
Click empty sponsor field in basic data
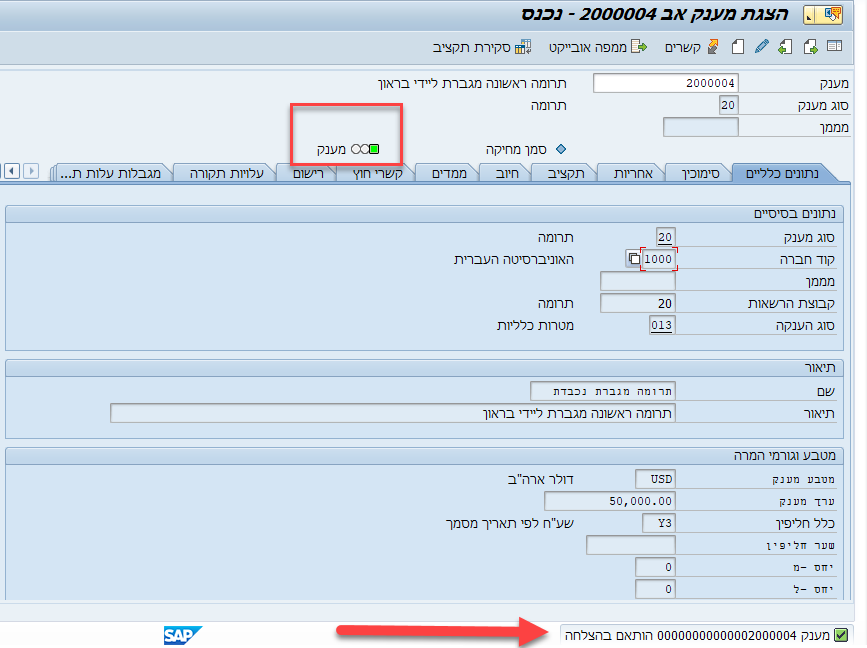(638, 281)
